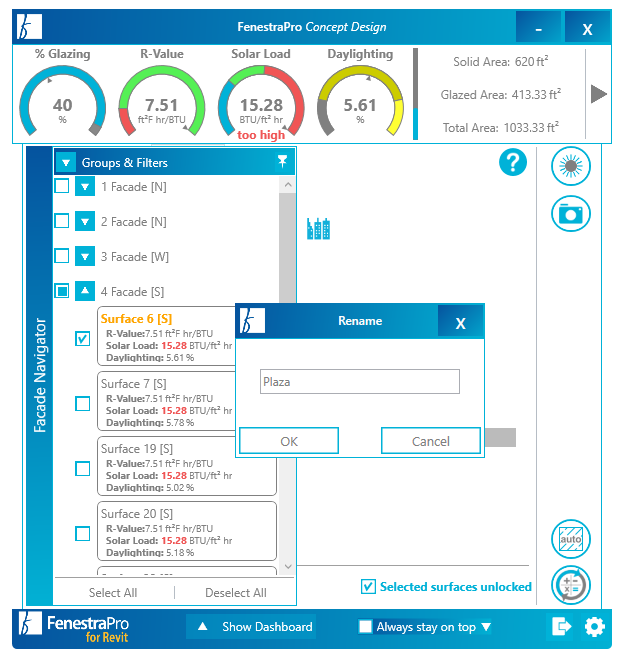Select the Surface 7 [S] card title
This screenshot has height=655, width=619.
(134, 383)
